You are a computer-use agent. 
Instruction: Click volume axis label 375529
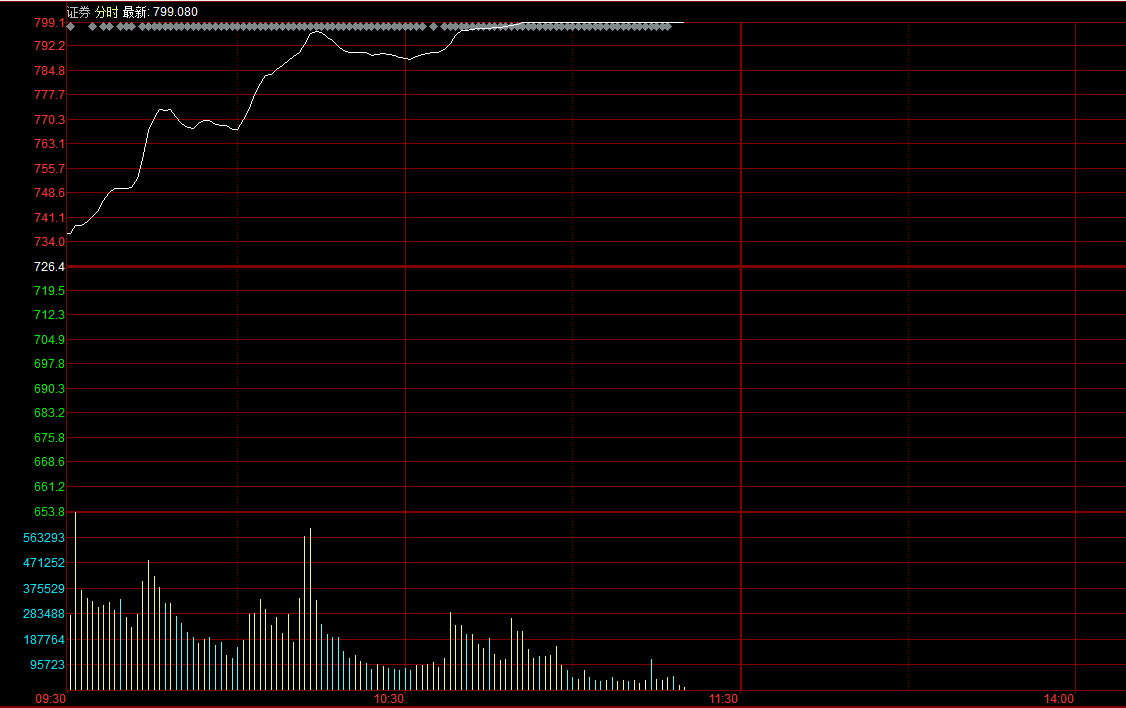coord(44,589)
